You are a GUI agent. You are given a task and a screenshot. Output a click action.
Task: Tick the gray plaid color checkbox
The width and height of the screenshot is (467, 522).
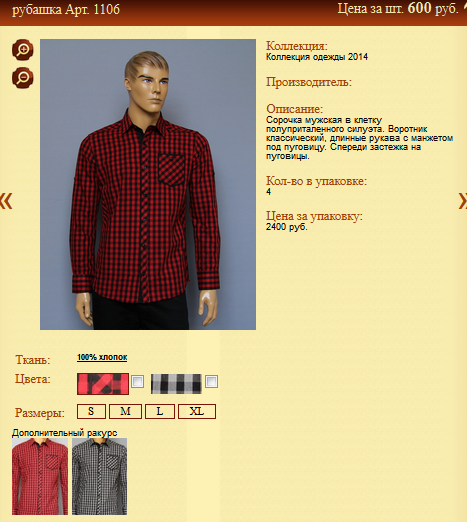[211, 381]
